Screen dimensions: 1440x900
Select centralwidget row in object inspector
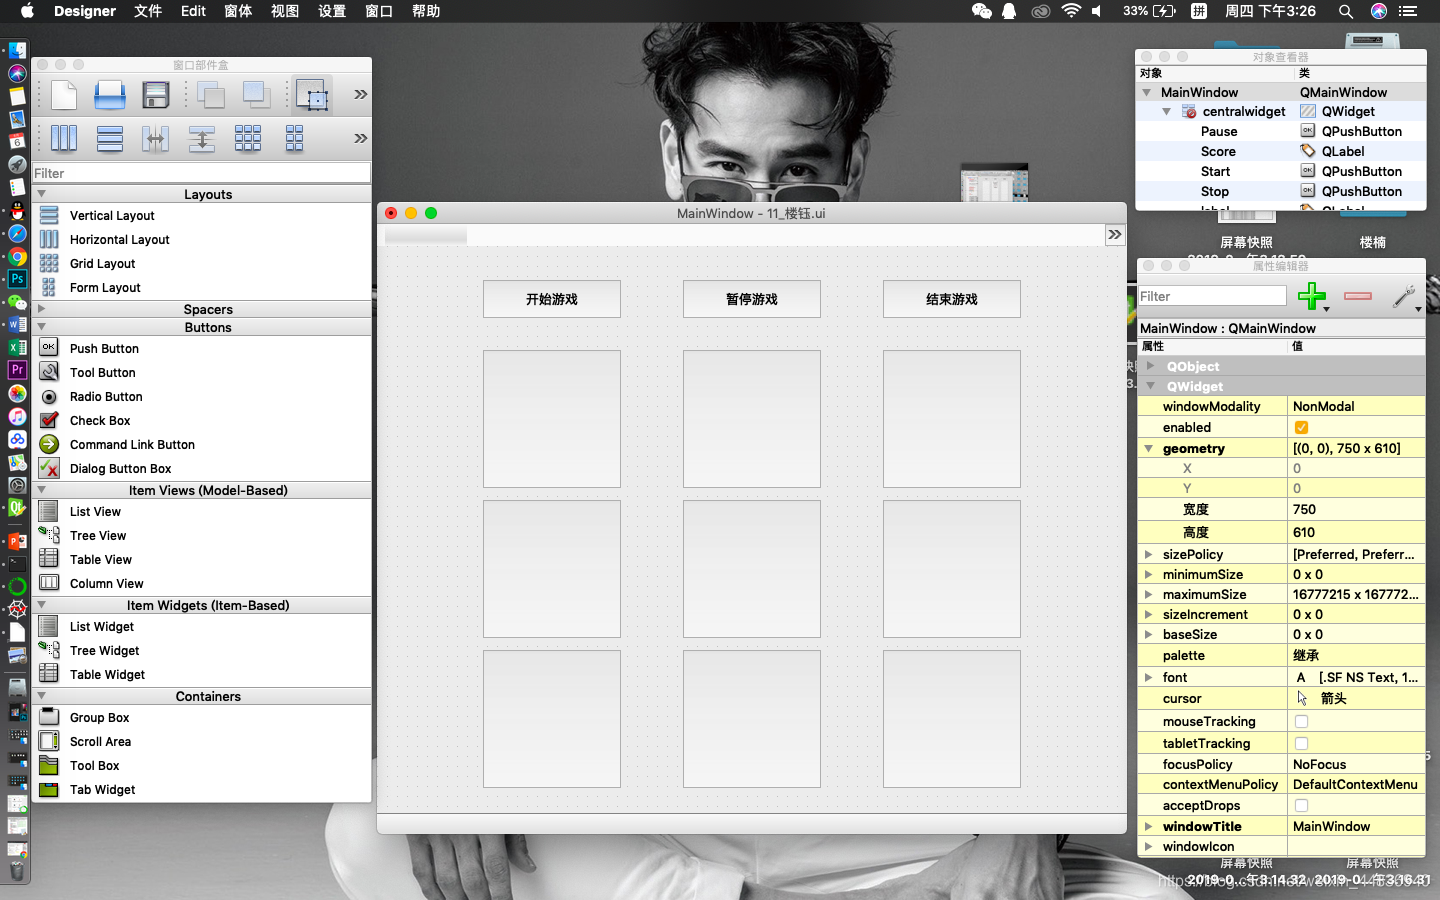pyautogui.click(x=1281, y=111)
